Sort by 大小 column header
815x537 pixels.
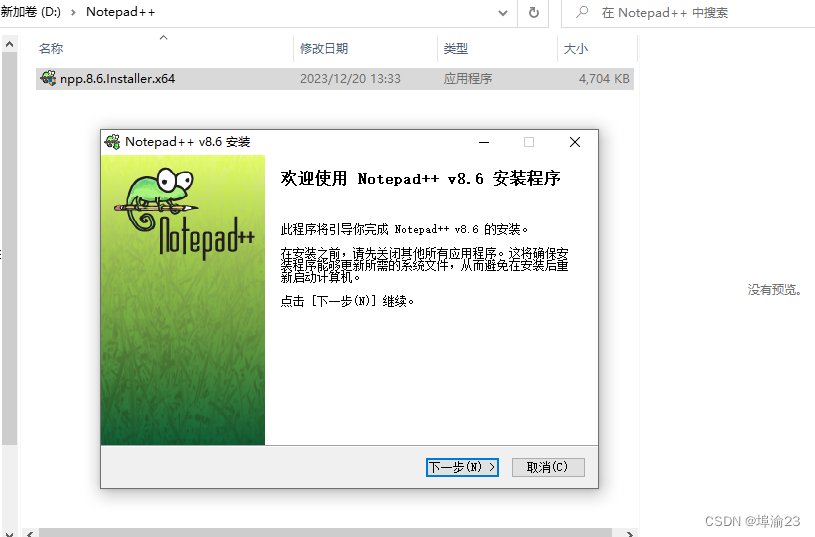click(576, 49)
